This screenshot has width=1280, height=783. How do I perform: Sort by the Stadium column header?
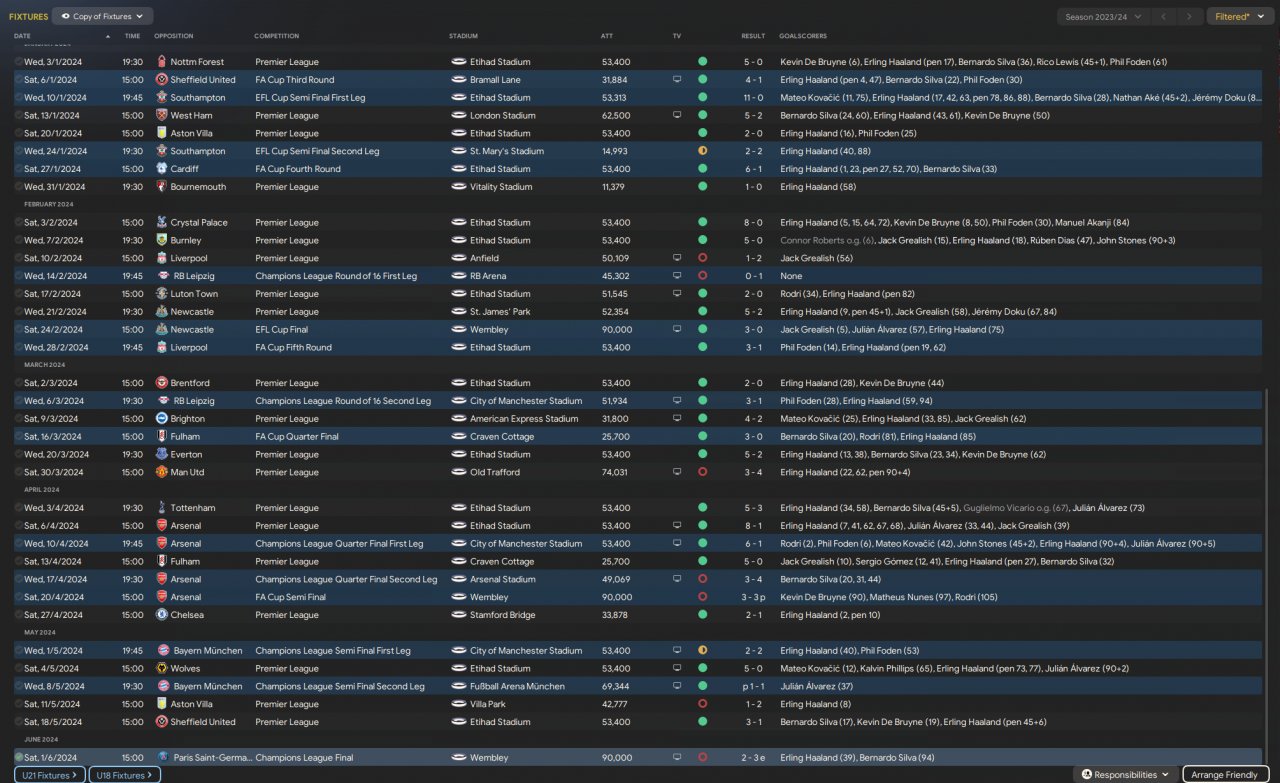(463, 36)
